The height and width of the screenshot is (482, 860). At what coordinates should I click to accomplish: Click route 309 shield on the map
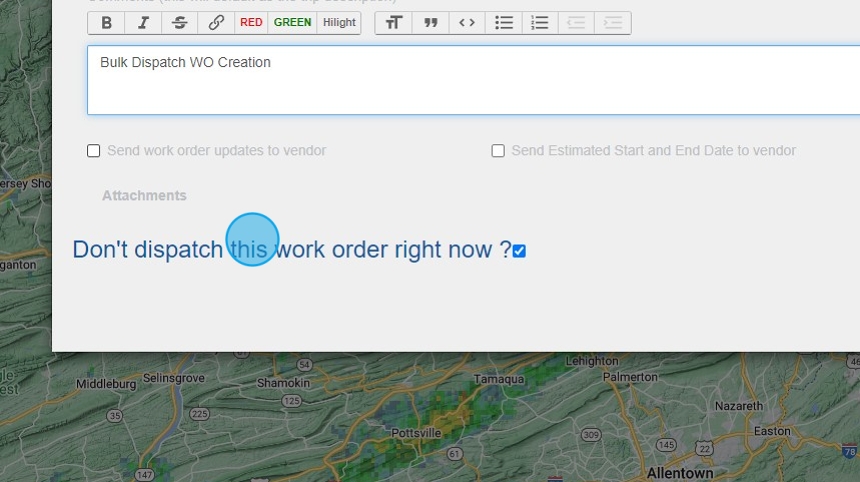point(591,435)
